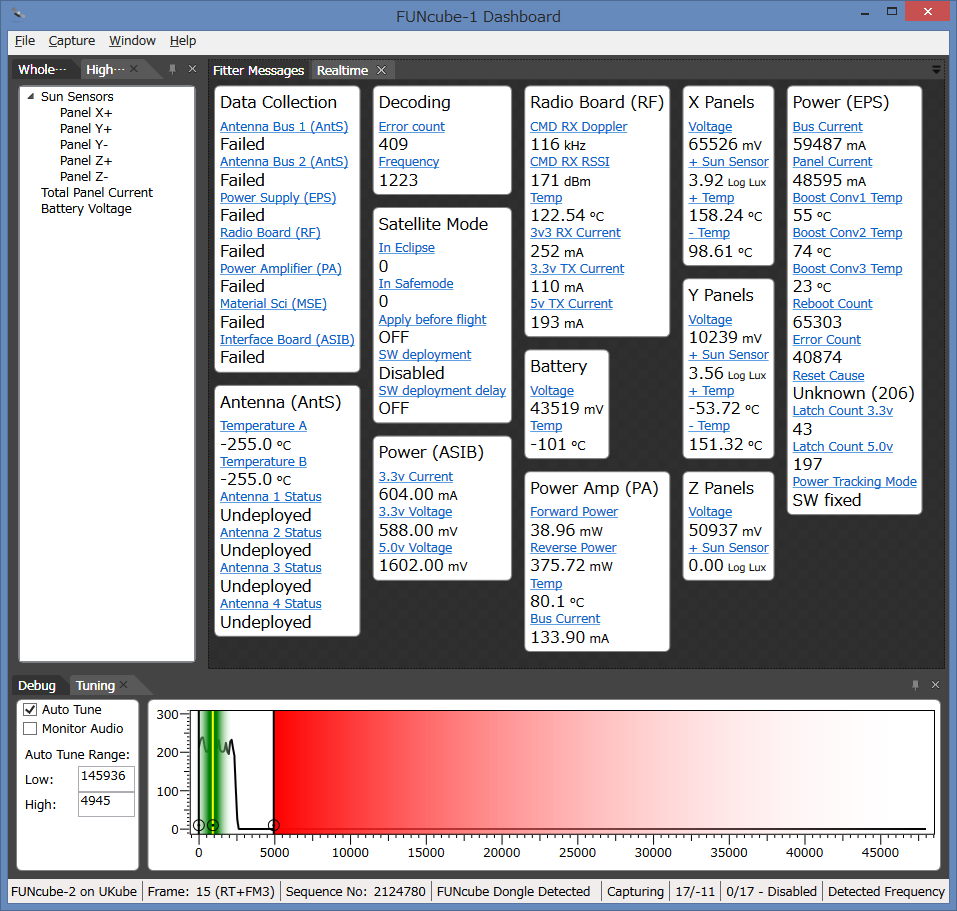Click the Error count link under Decoding

(411, 126)
